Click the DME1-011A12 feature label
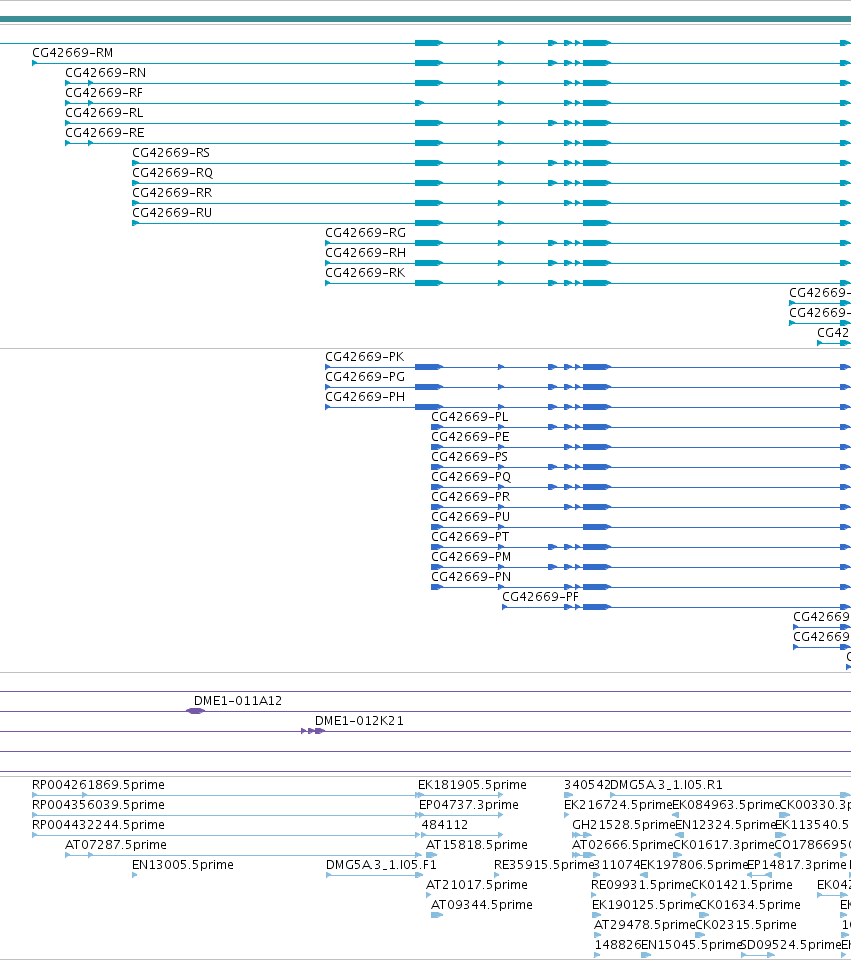851x960 pixels. point(238,701)
